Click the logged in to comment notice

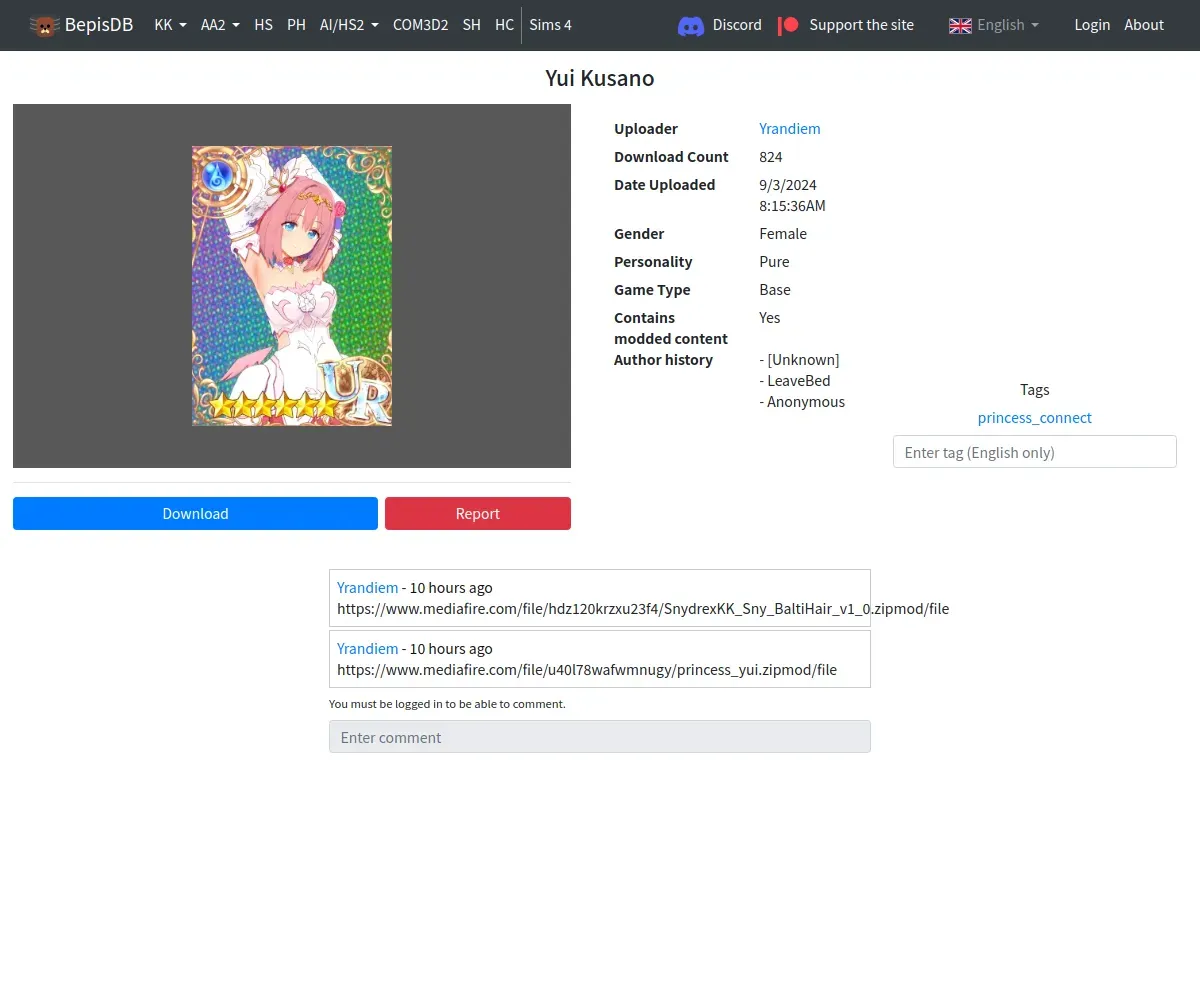point(447,704)
